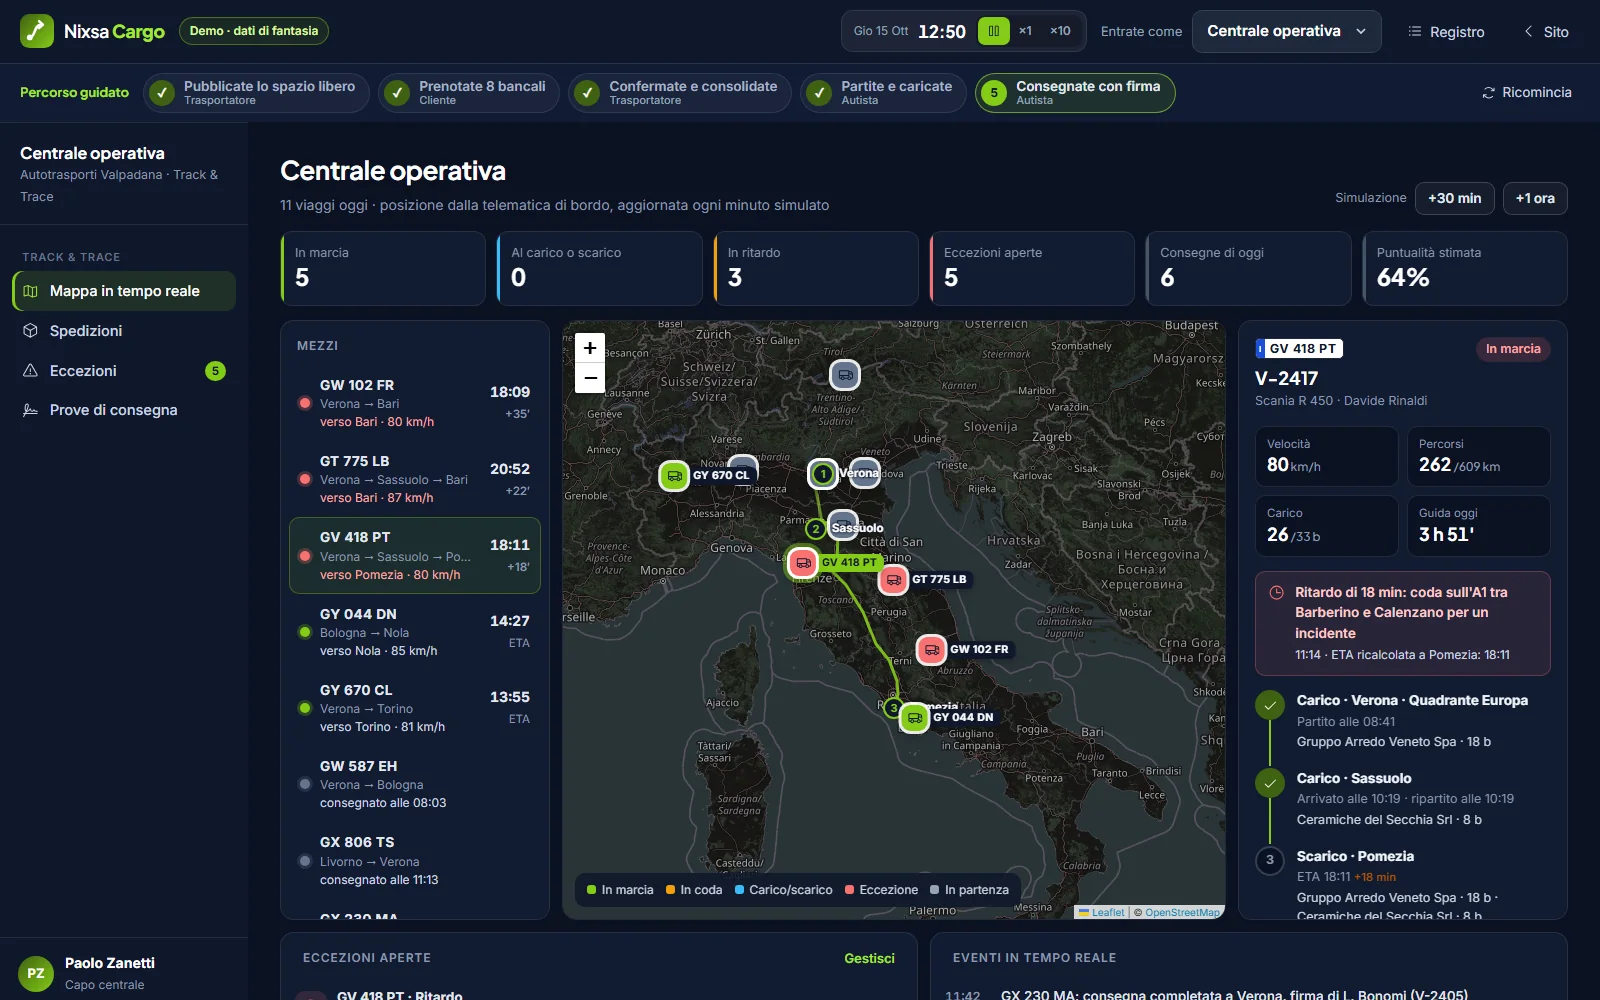Open the 'Centrale operativa' role dropdown
The image size is (1600, 1000).
(1287, 31)
